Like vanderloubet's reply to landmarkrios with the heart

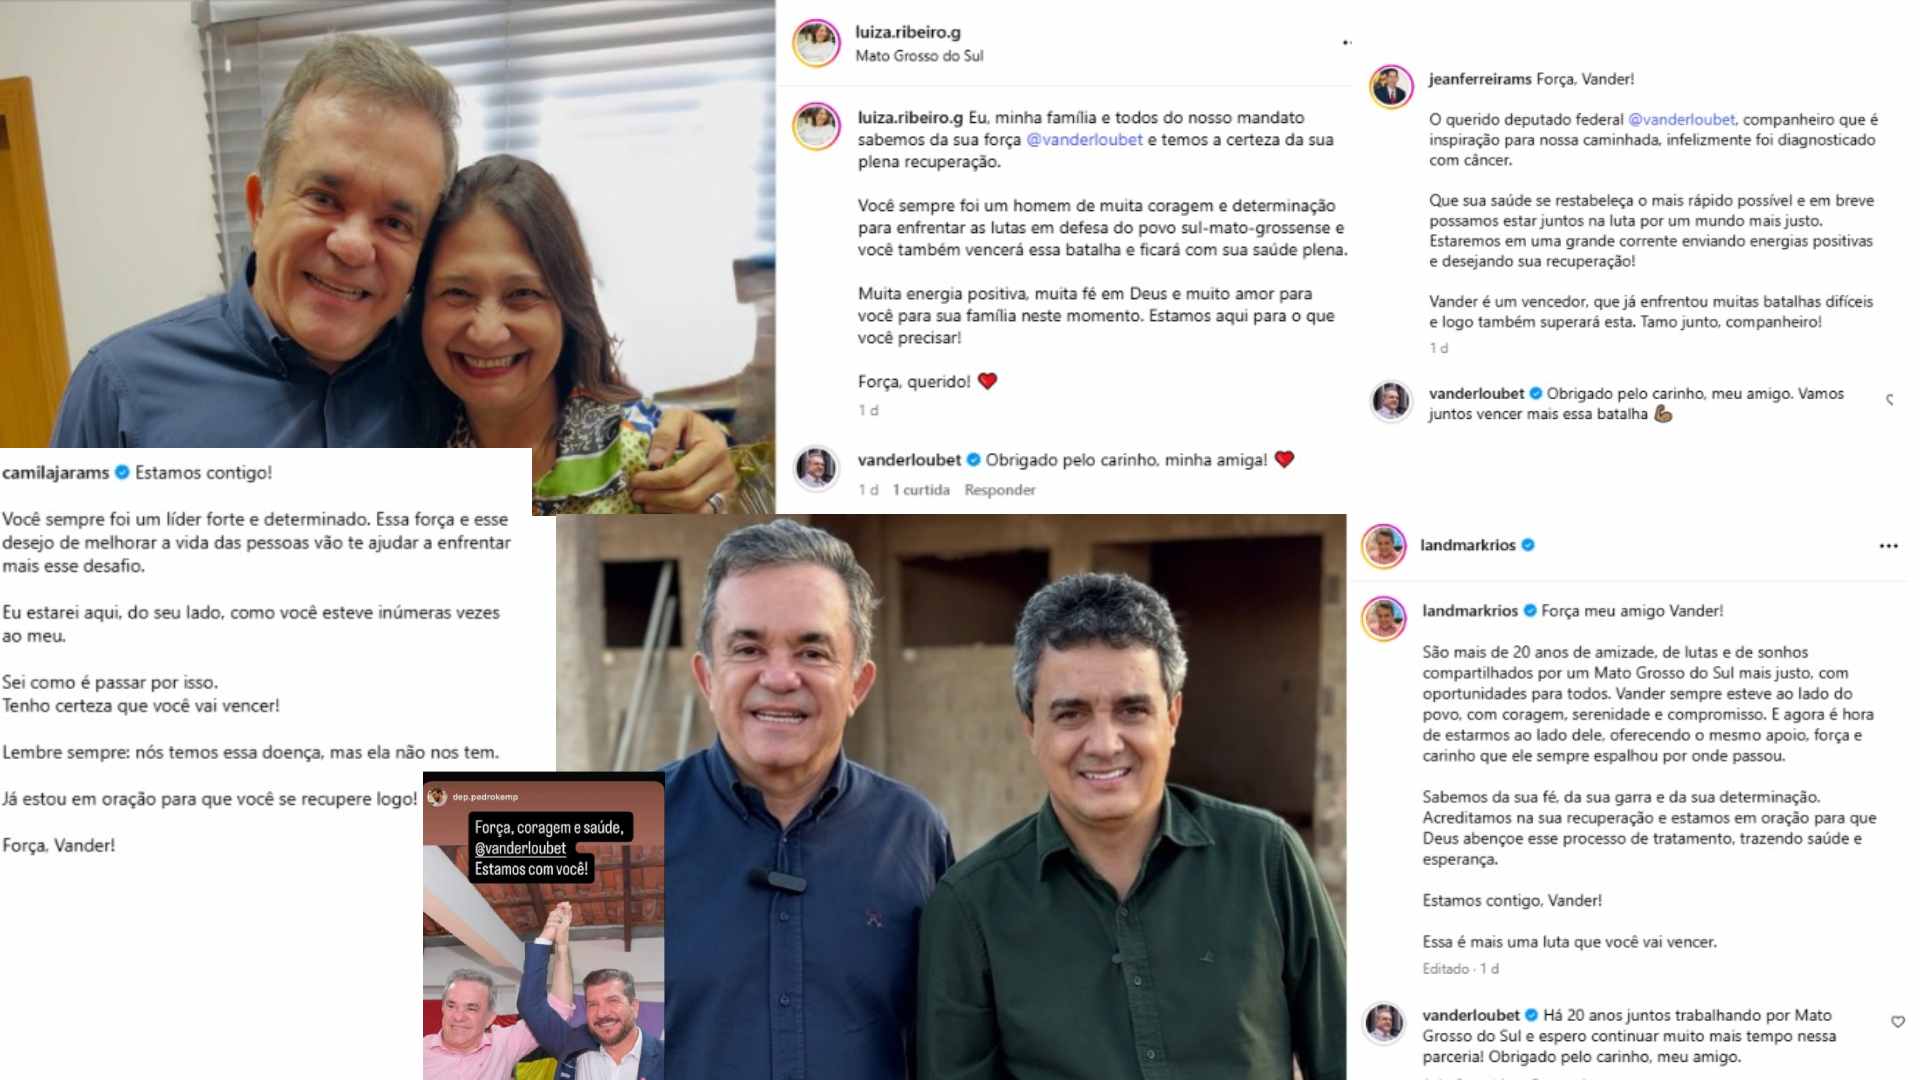coord(1897,1021)
